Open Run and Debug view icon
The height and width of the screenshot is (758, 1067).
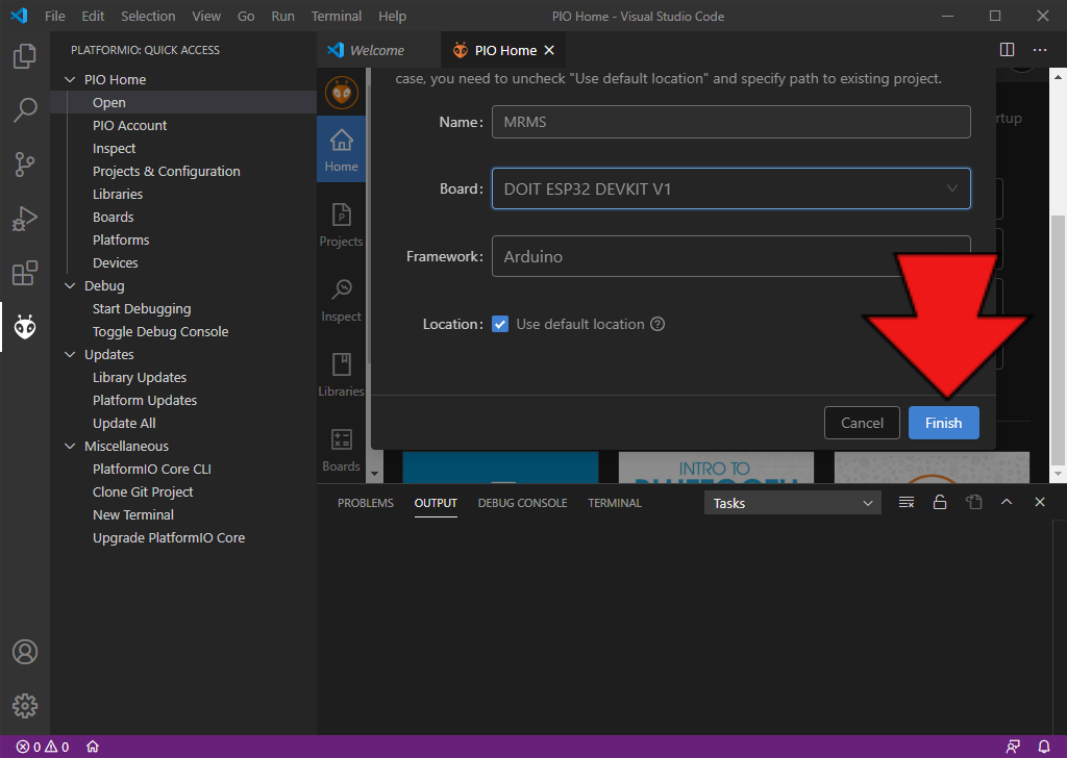coord(25,218)
